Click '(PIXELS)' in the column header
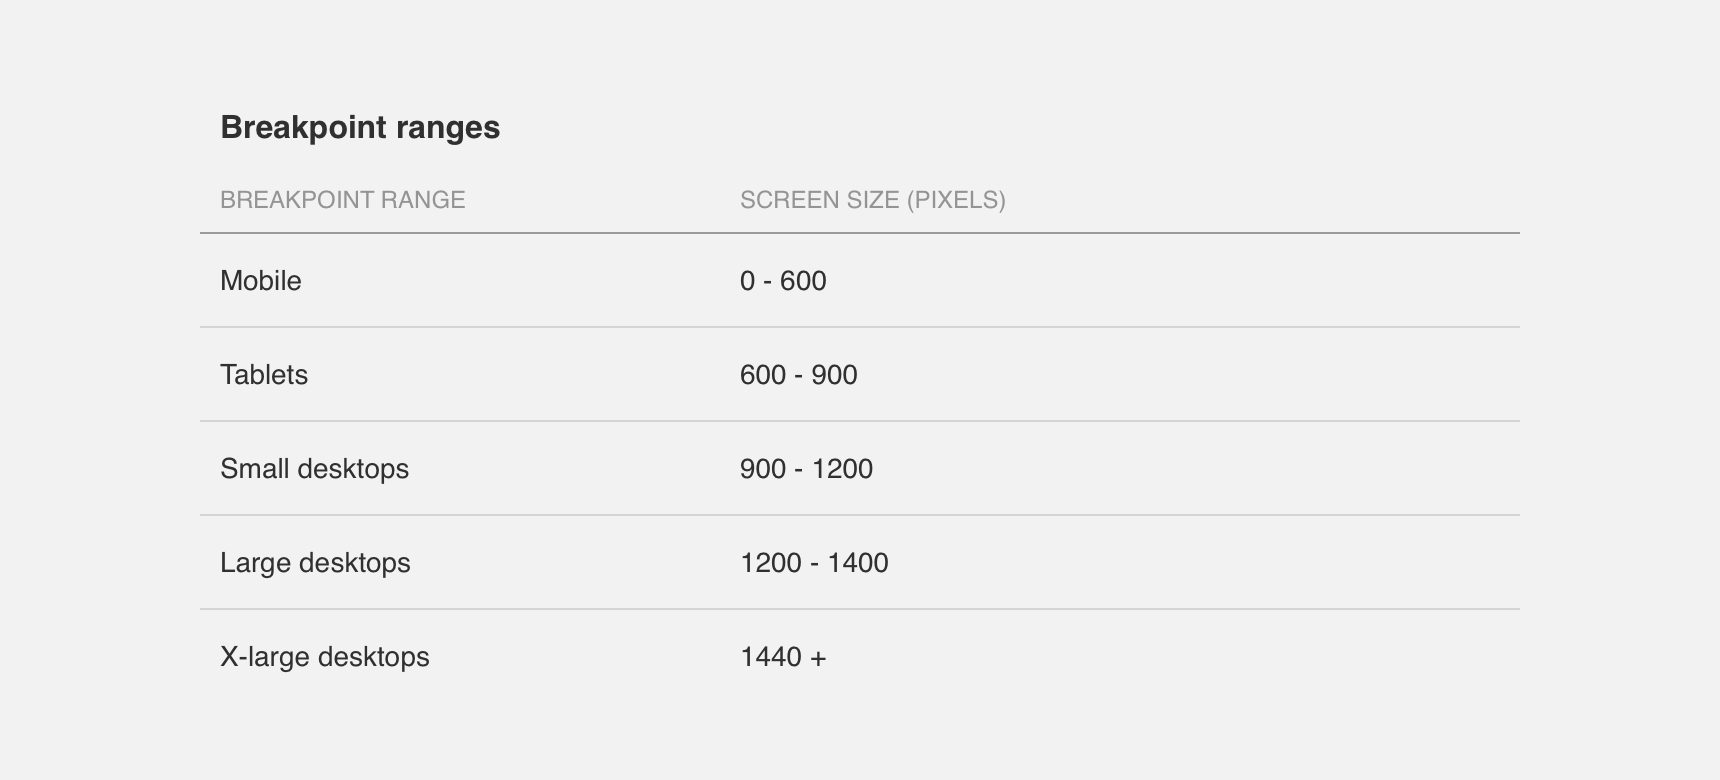This screenshot has height=780, width=1720. [x=956, y=200]
